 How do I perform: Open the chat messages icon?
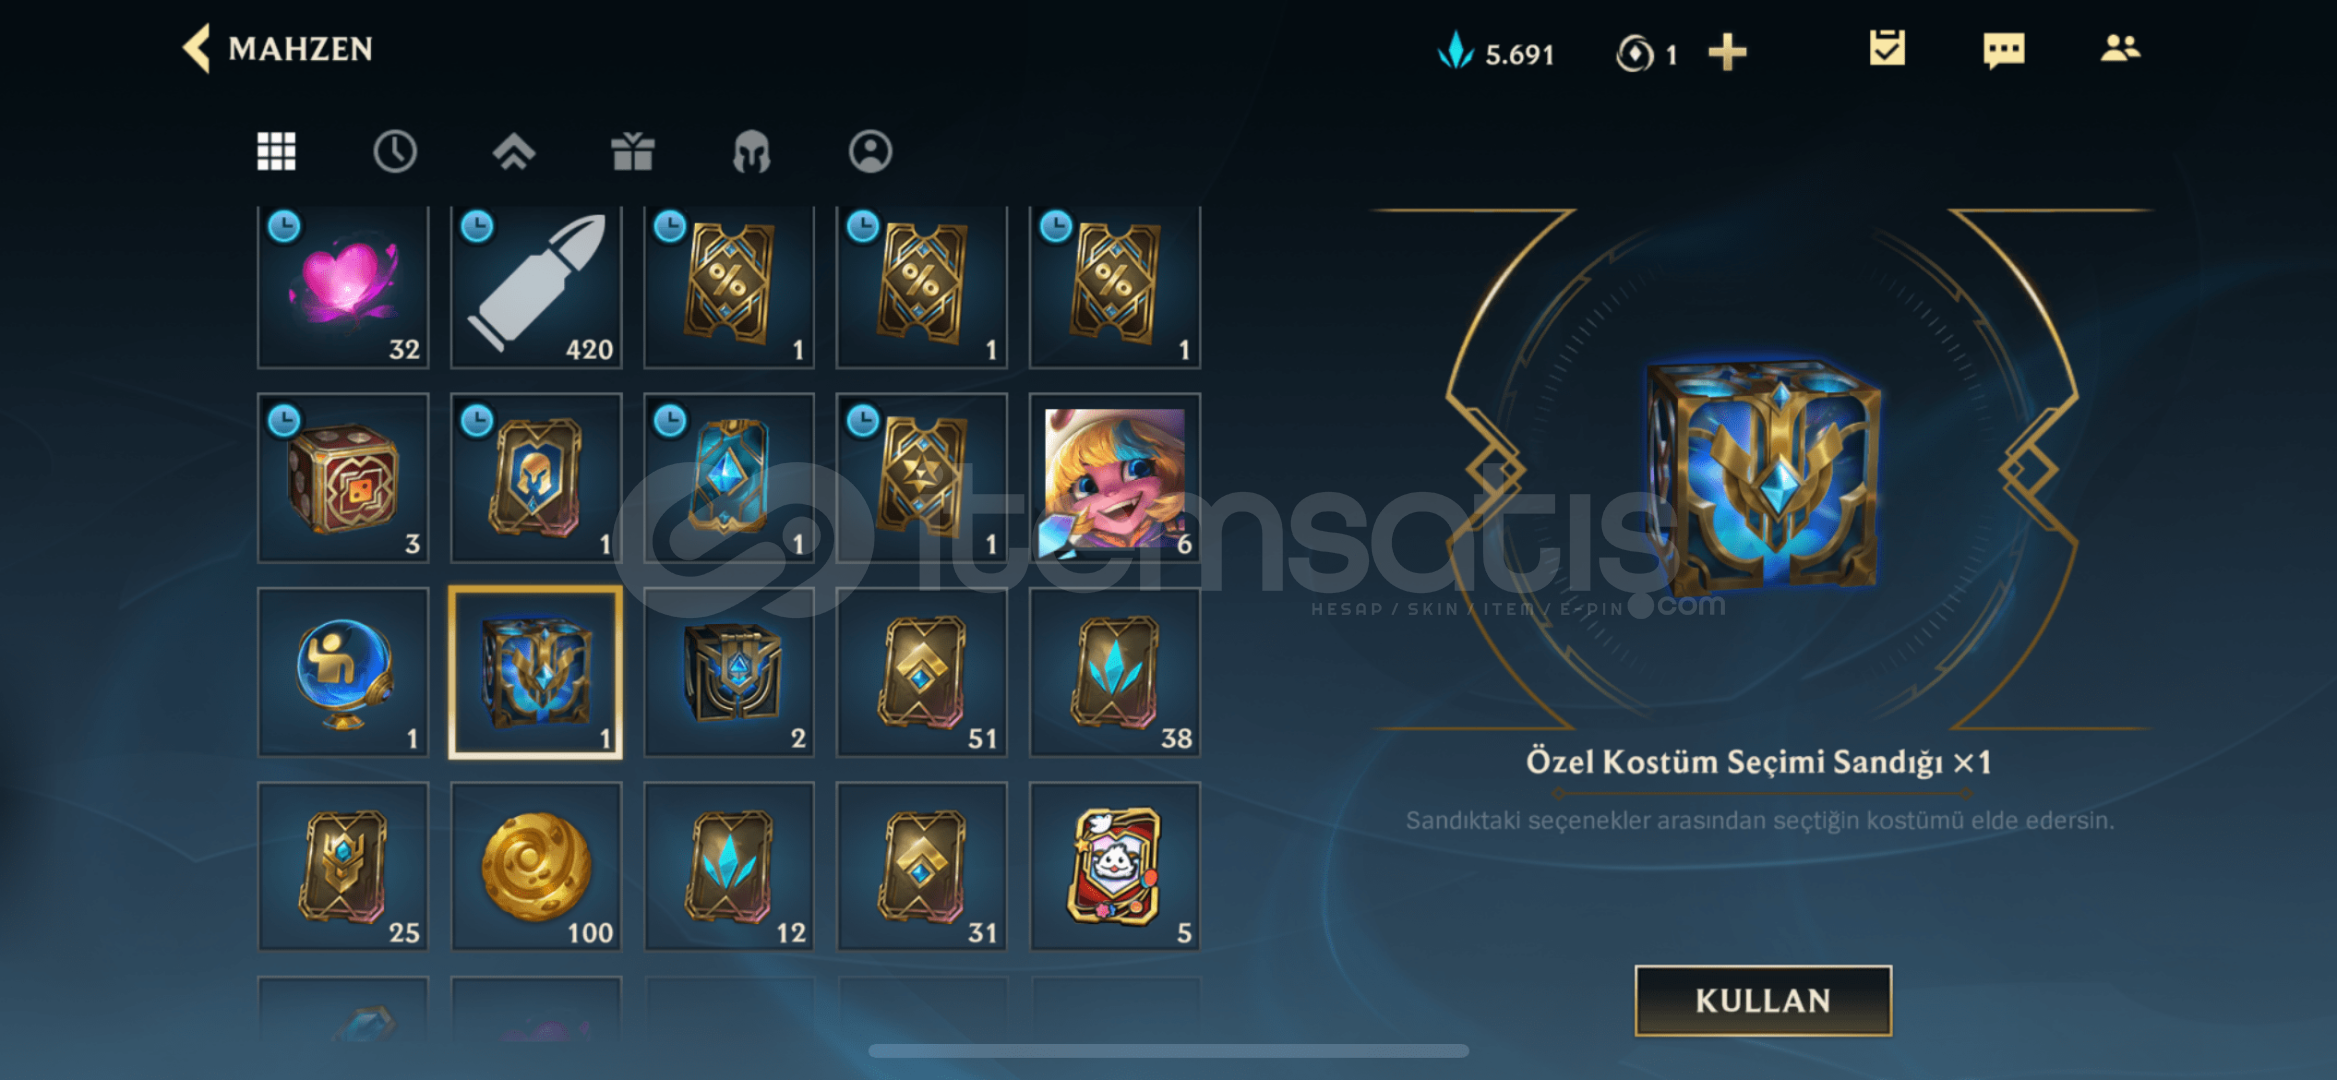point(2003,49)
